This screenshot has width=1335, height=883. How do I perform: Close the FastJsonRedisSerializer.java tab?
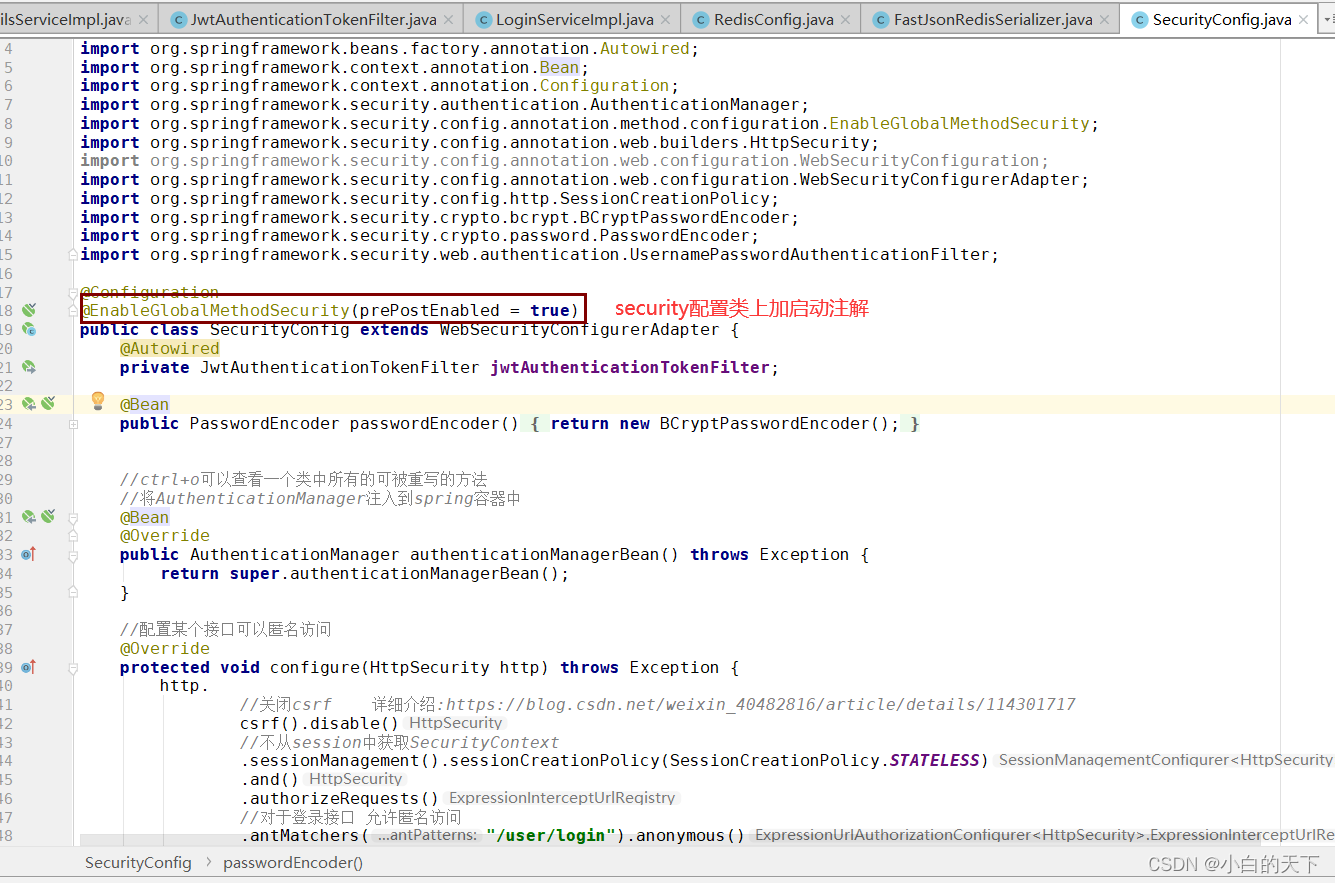click(1104, 20)
